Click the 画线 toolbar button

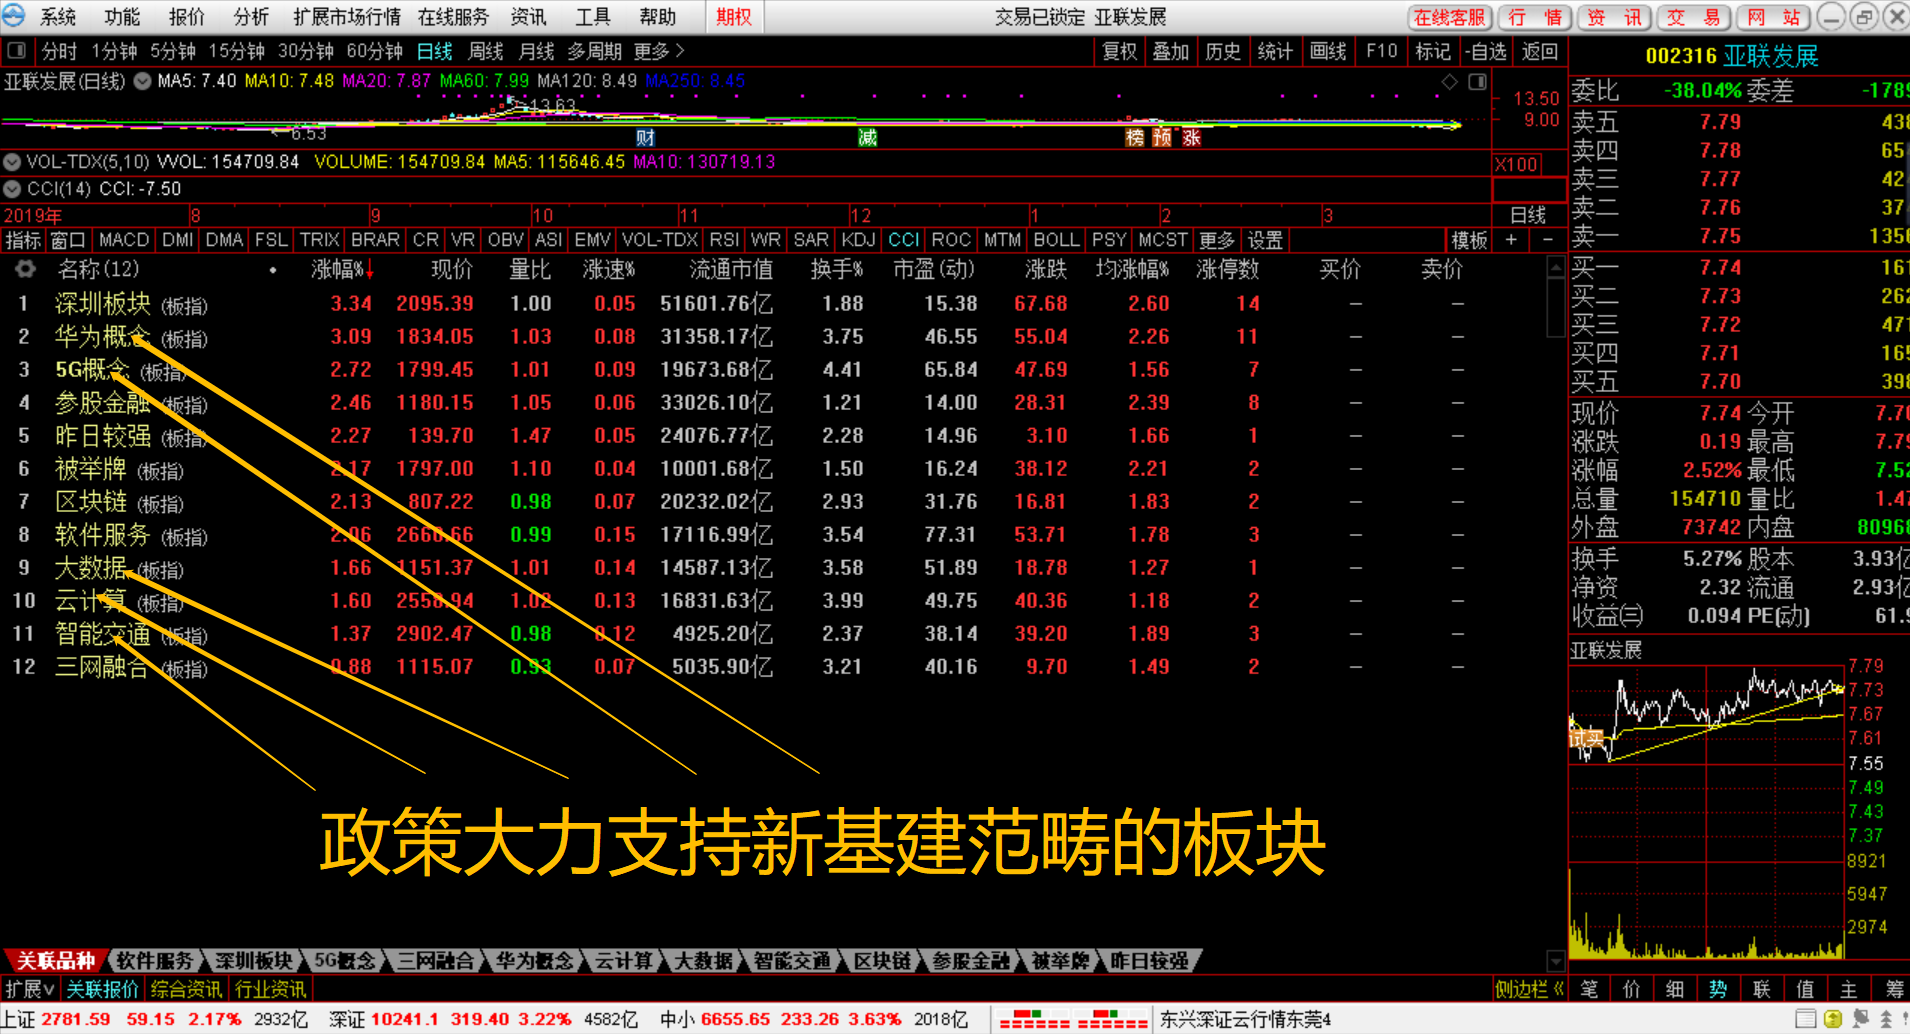click(1328, 51)
